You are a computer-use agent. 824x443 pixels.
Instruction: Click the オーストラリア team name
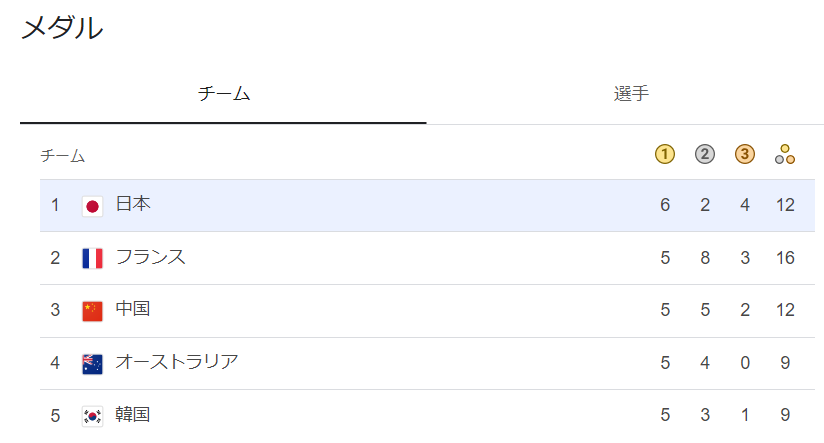(177, 362)
